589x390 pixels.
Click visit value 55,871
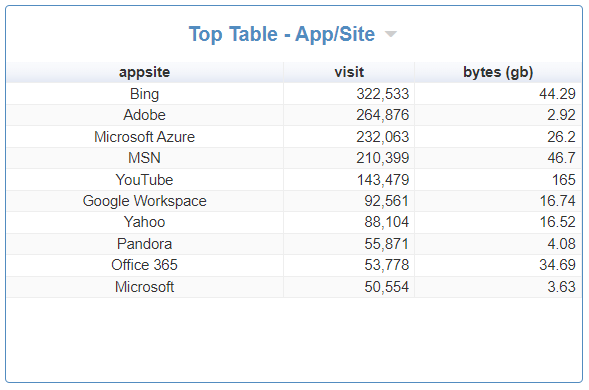[386, 244]
